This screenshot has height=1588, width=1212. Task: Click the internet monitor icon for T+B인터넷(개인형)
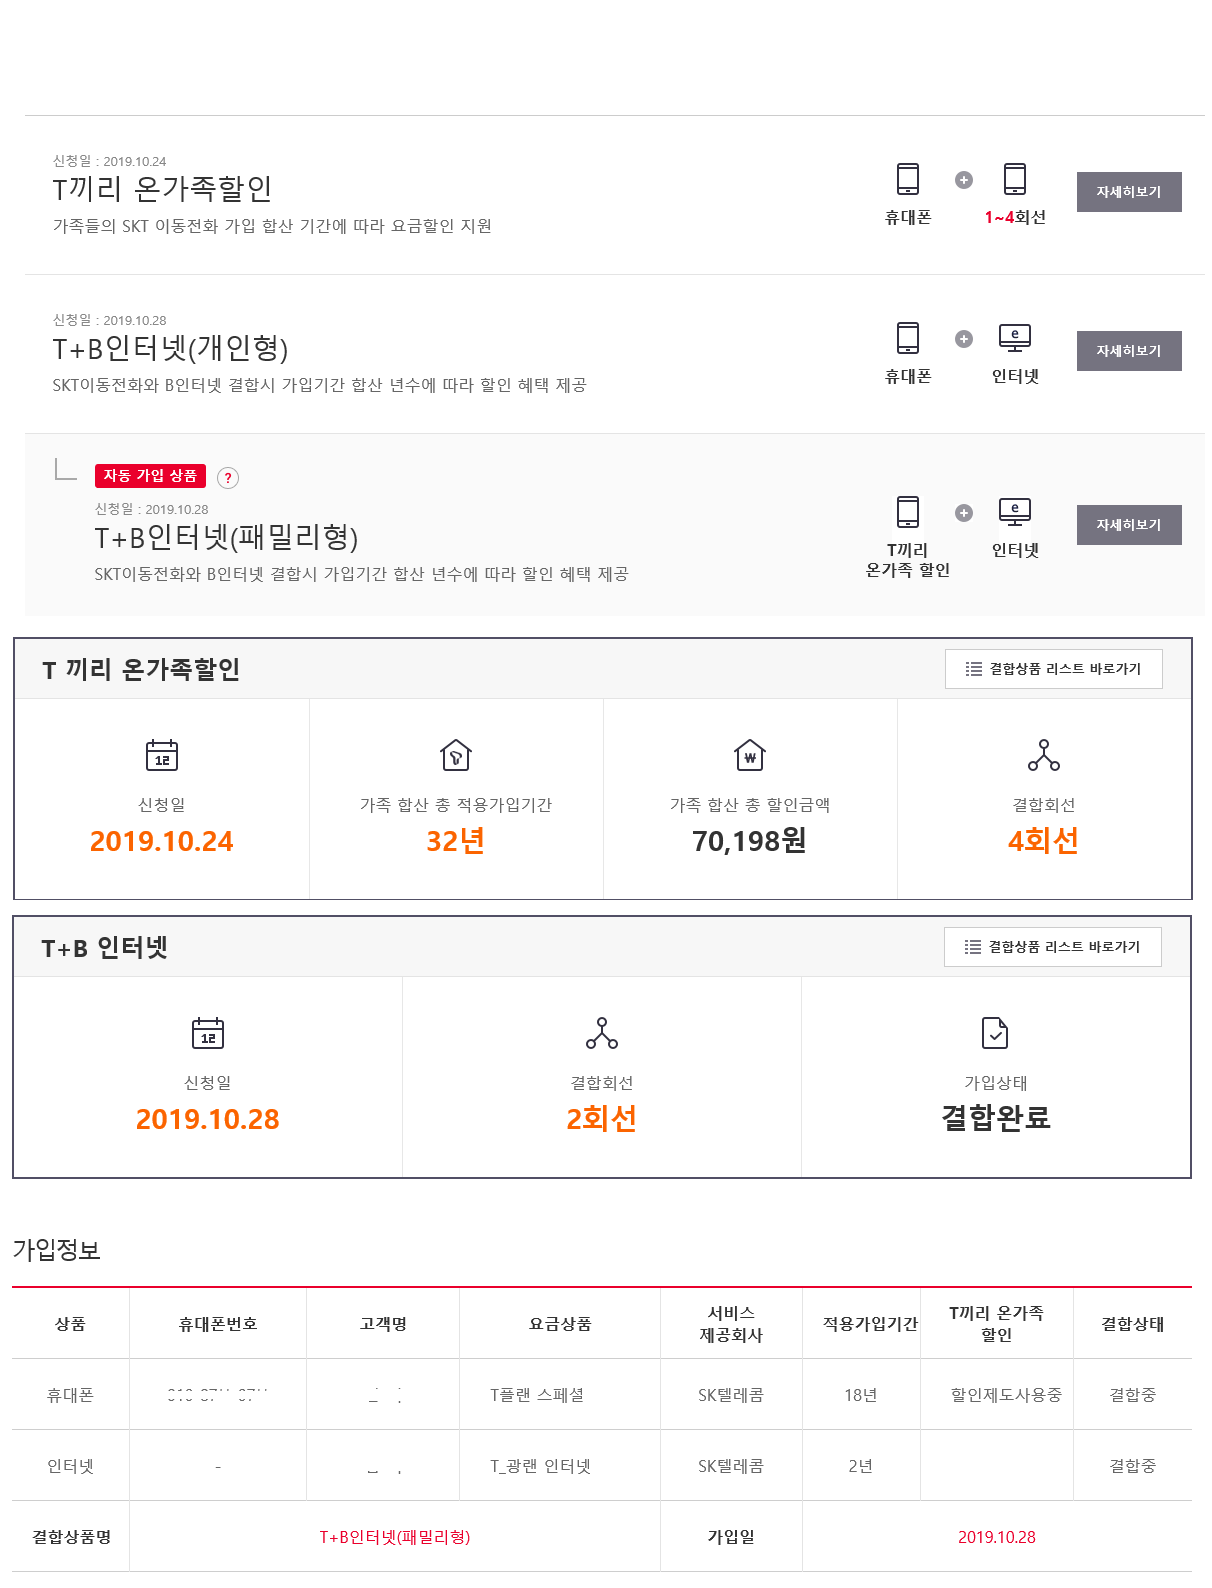(x=1014, y=338)
